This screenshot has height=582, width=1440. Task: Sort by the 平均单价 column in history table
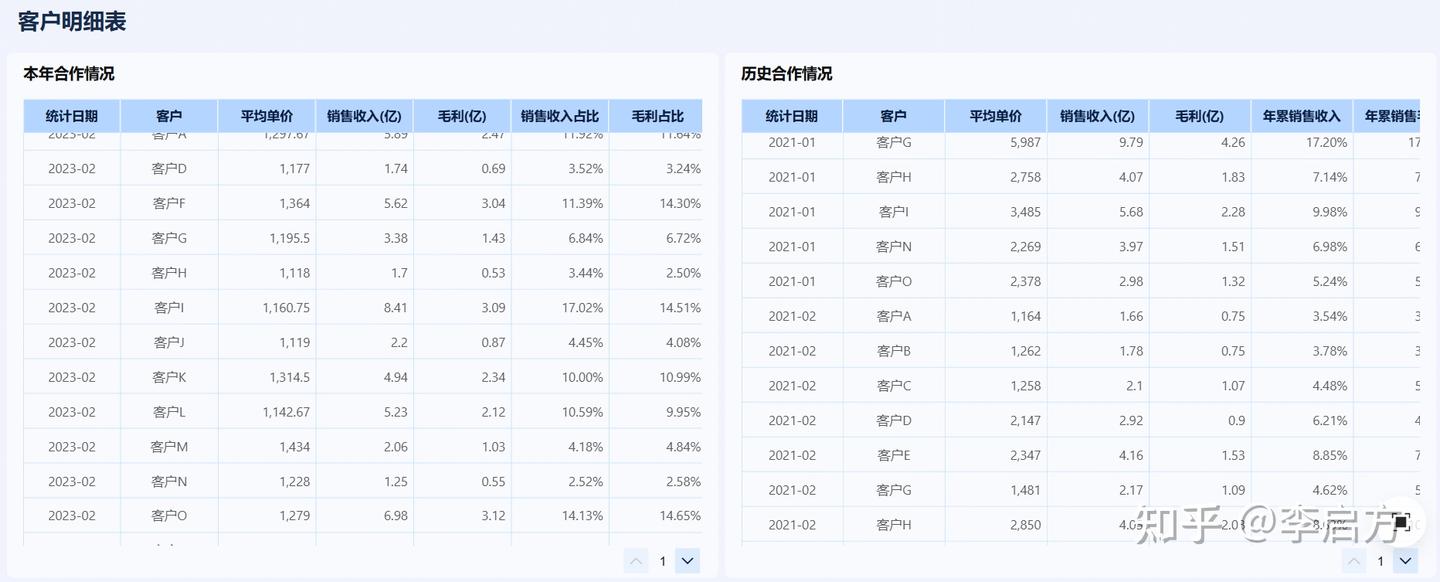pos(994,115)
